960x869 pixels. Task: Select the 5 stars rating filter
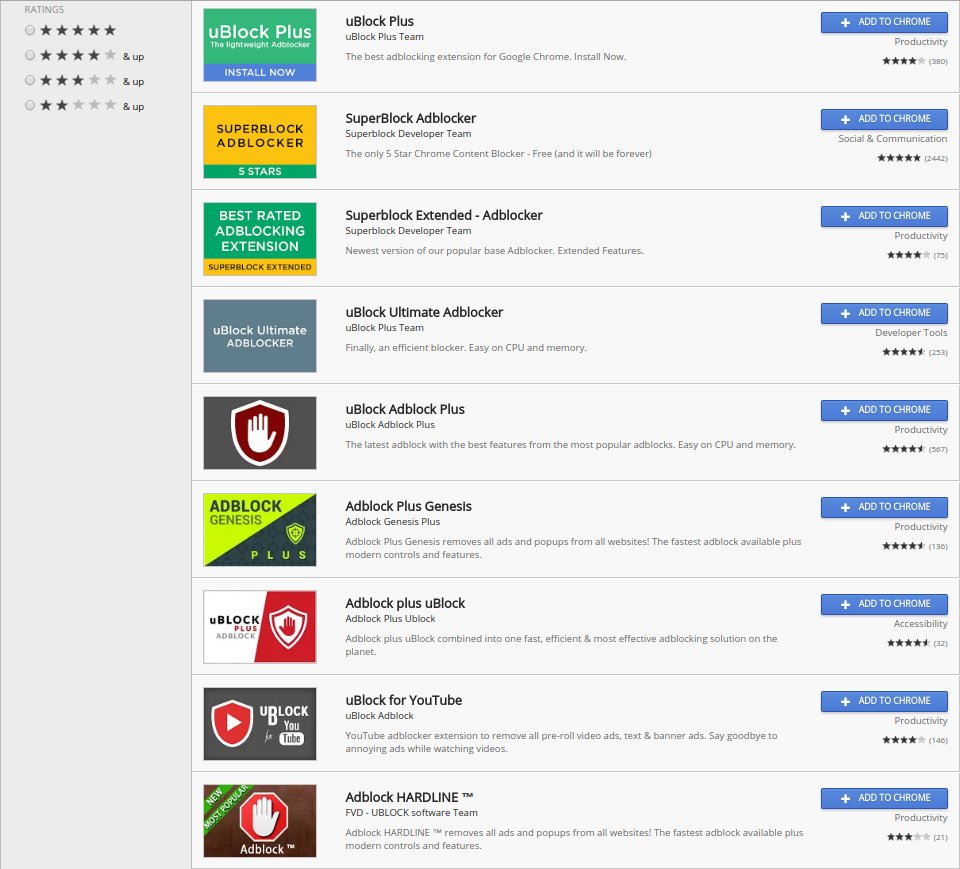(x=30, y=30)
